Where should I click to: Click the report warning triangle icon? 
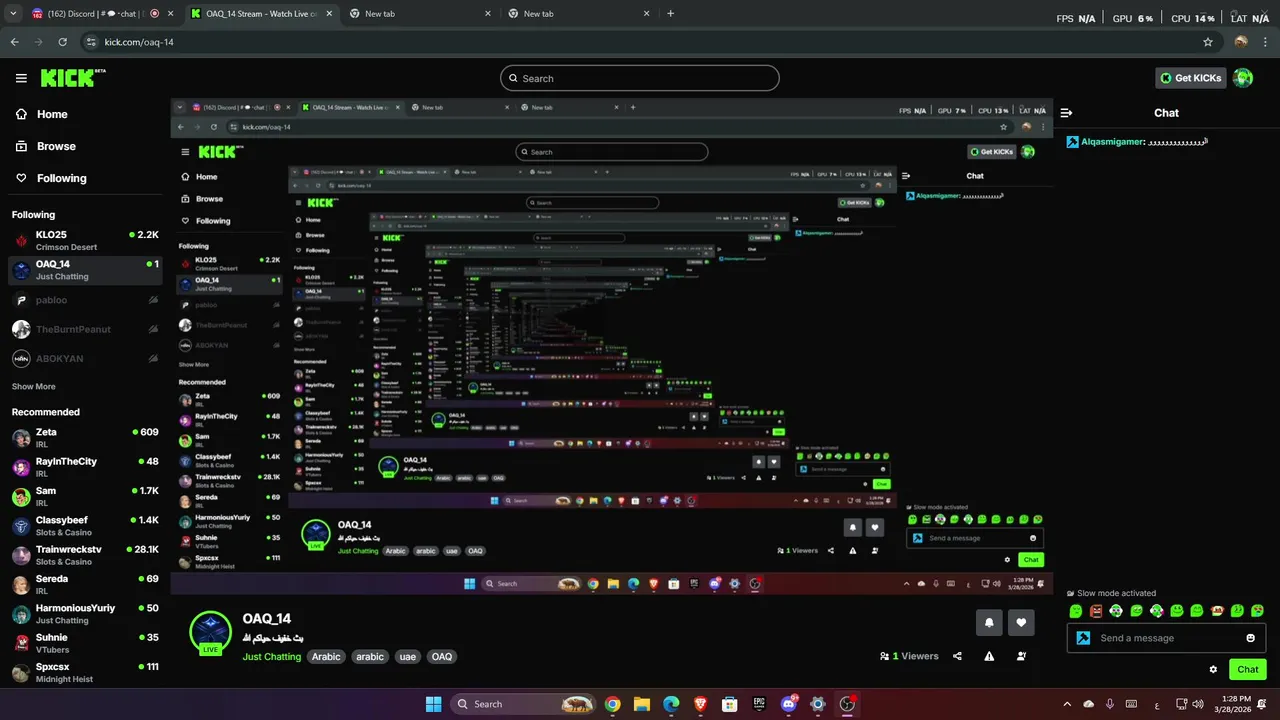click(989, 656)
